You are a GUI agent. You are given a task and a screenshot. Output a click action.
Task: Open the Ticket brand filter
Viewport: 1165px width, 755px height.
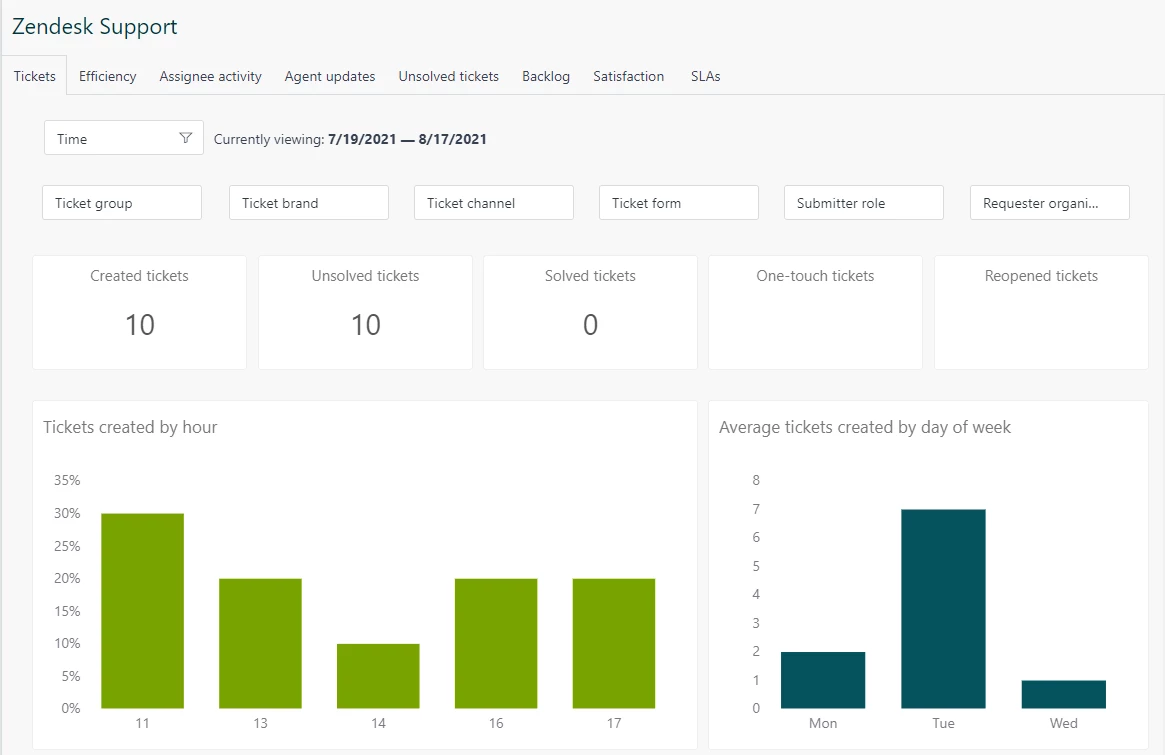click(309, 203)
